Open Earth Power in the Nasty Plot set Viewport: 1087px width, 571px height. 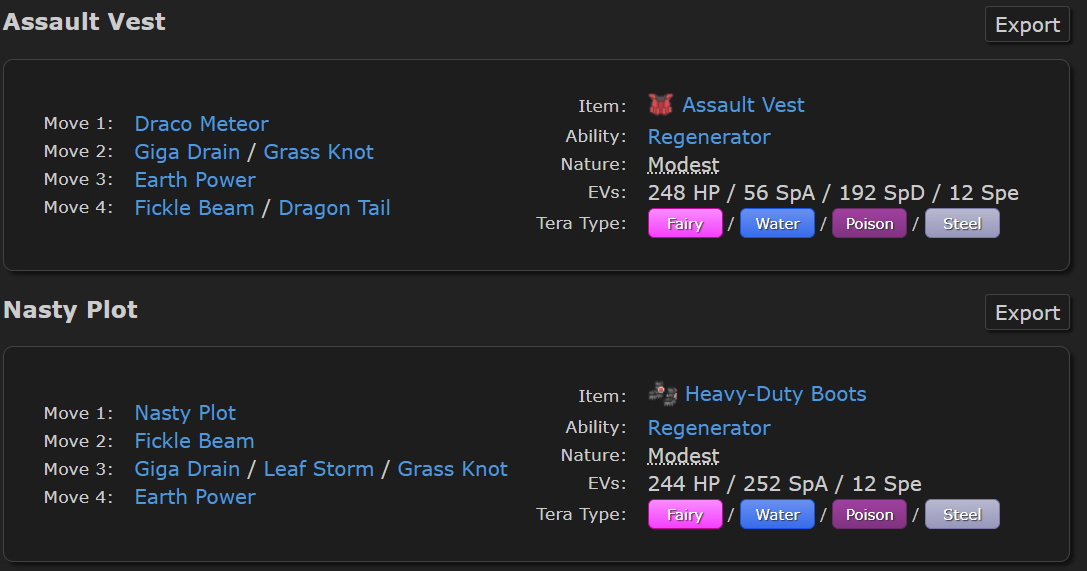195,497
